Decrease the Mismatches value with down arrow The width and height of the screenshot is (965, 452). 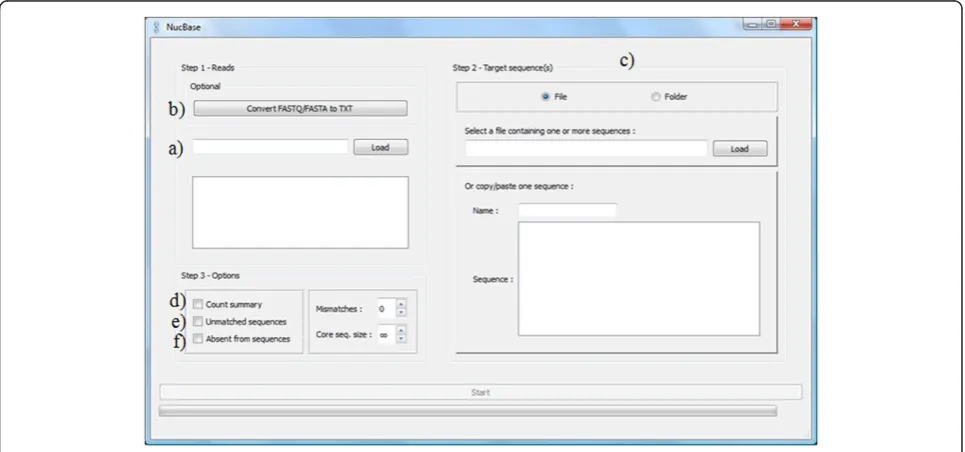click(401, 313)
